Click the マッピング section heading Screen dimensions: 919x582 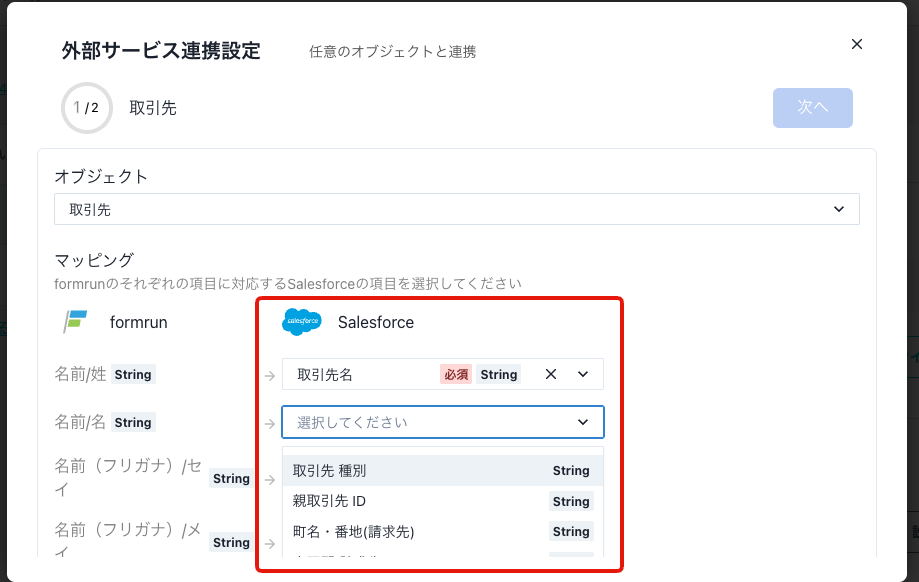[x=94, y=260]
